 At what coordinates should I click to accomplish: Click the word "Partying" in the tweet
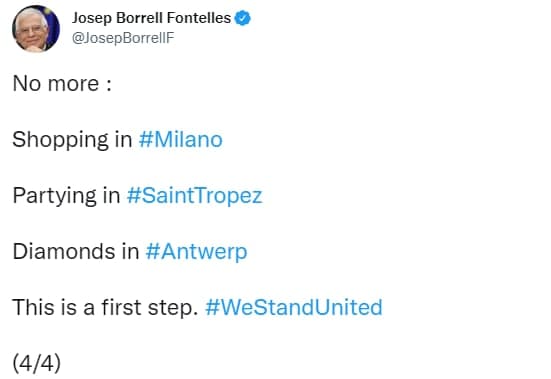pyautogui.click(x=54, y=196)
